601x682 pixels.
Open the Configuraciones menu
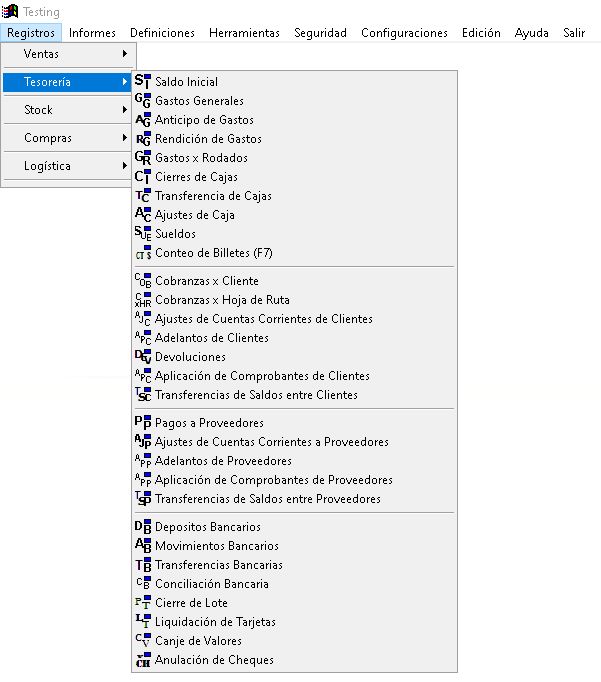(404, 33)
